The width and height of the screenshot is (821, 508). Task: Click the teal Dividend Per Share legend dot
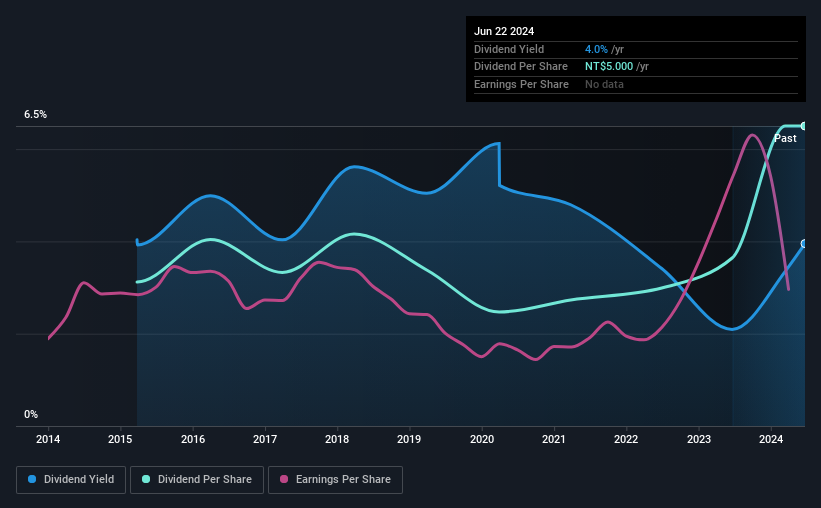(146, 479)
